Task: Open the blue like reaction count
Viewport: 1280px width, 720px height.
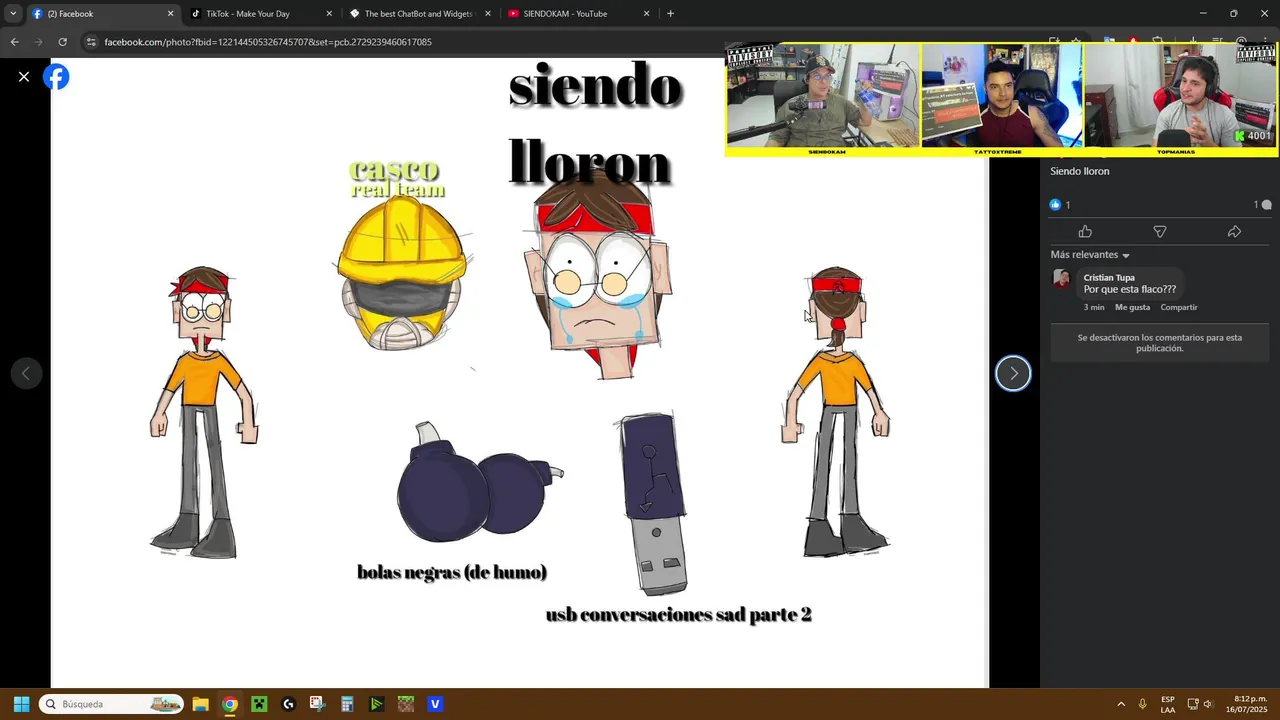Action: [x=1059, y=205]
